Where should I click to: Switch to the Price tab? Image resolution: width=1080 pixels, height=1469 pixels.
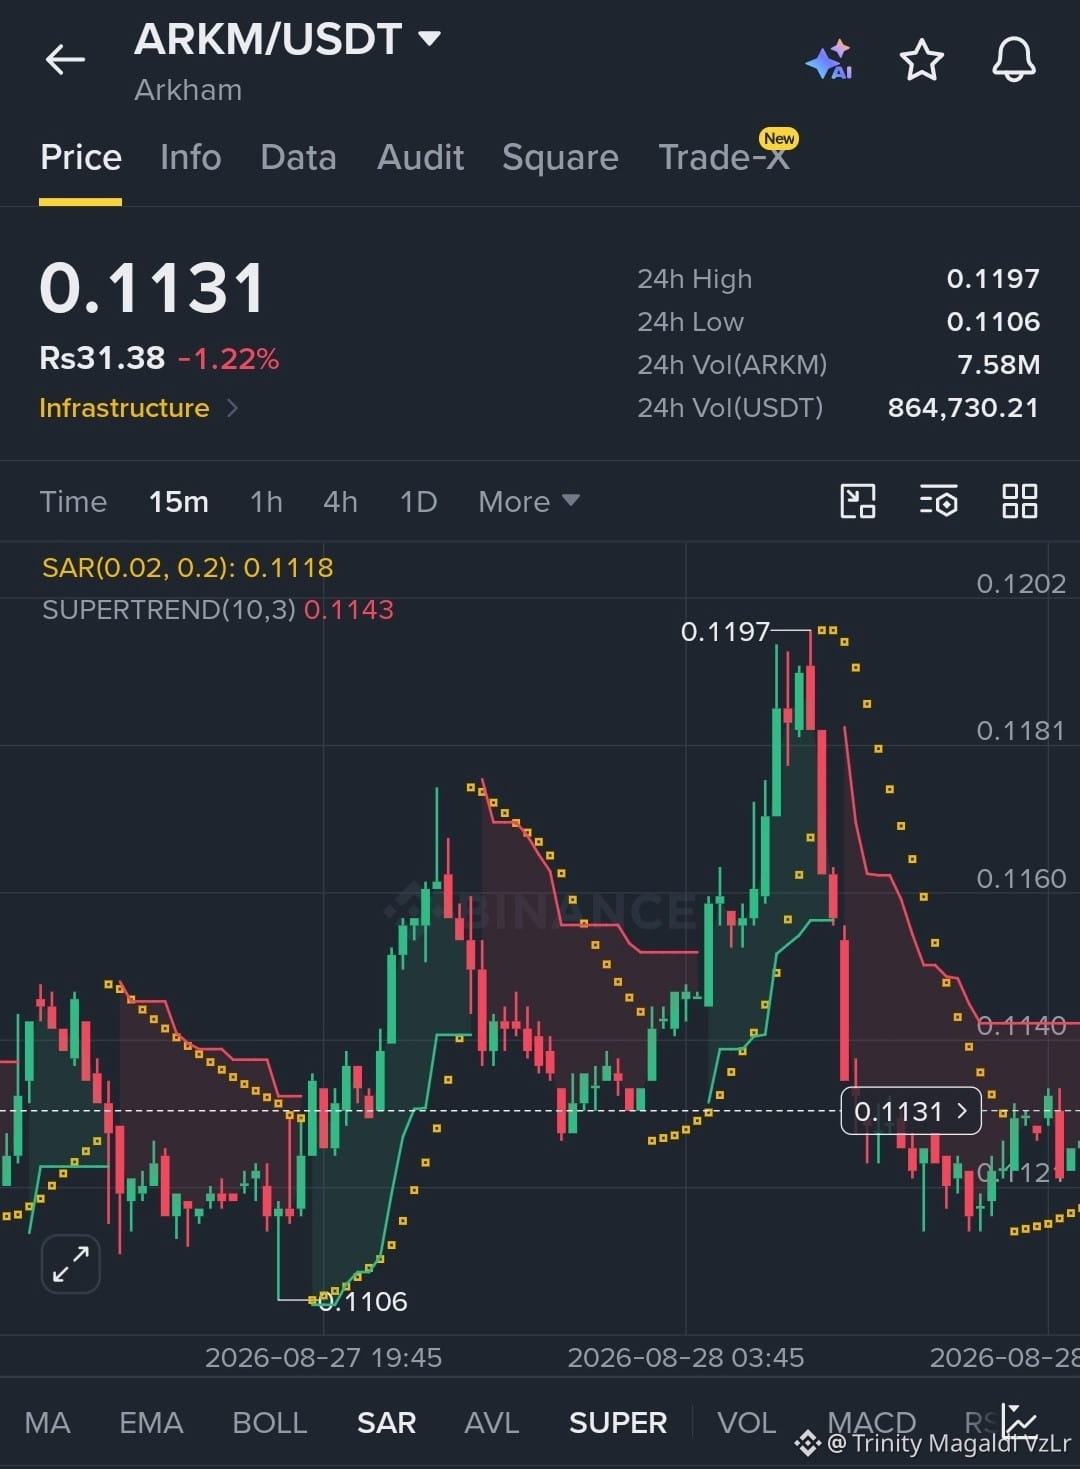click(81, 157)
